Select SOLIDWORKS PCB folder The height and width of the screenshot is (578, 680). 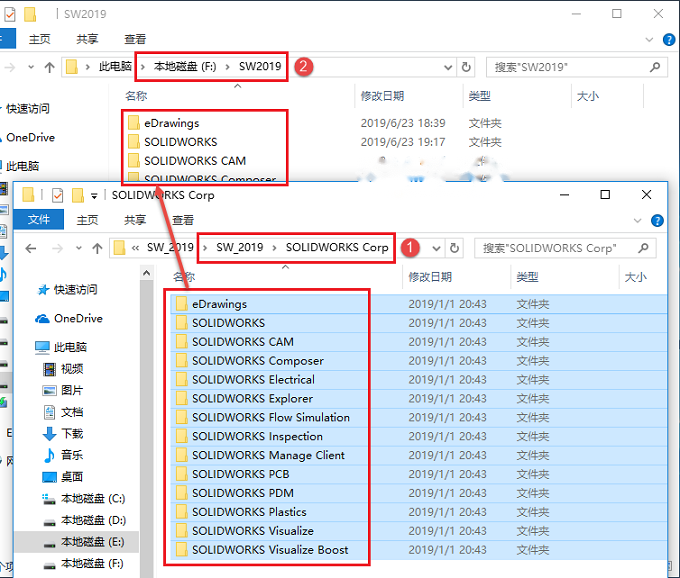(240, 474)
